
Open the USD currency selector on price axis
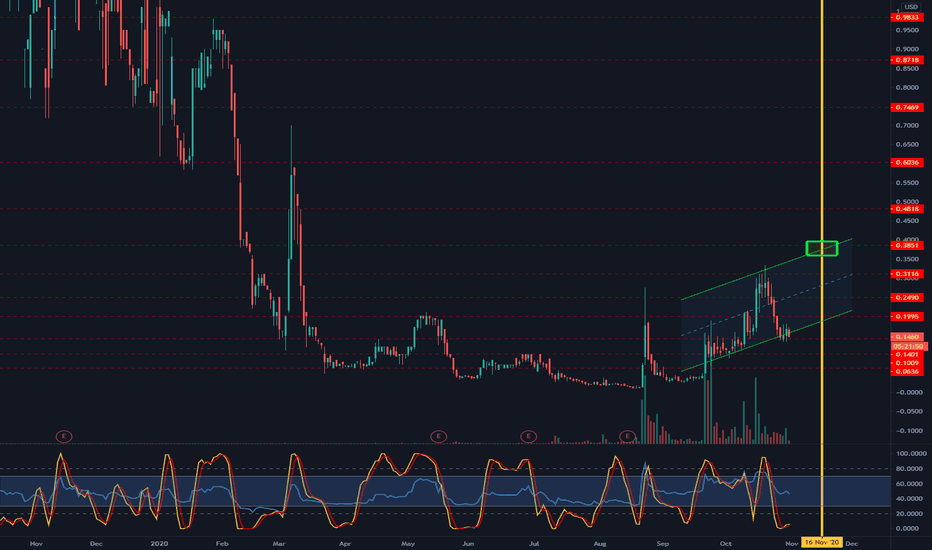click(911, 7)
